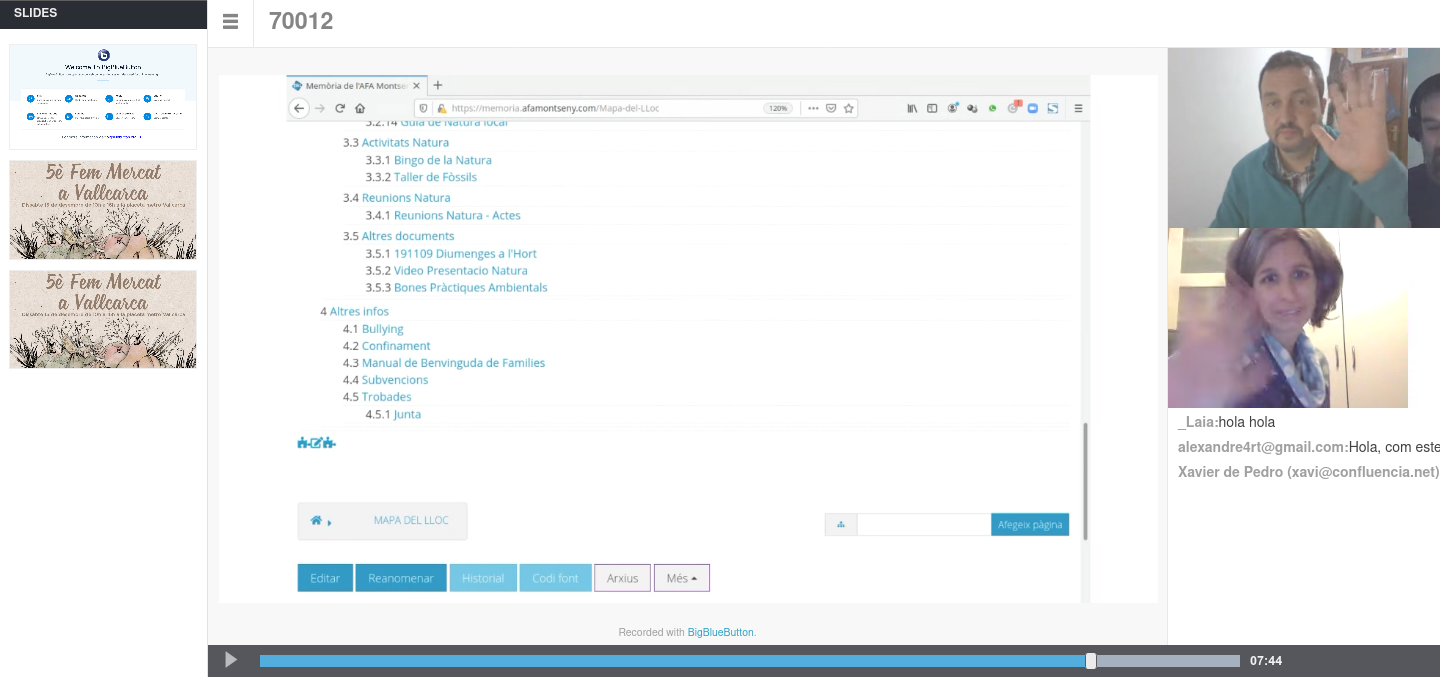Click the browser back arrow

(x=299, y=108)
